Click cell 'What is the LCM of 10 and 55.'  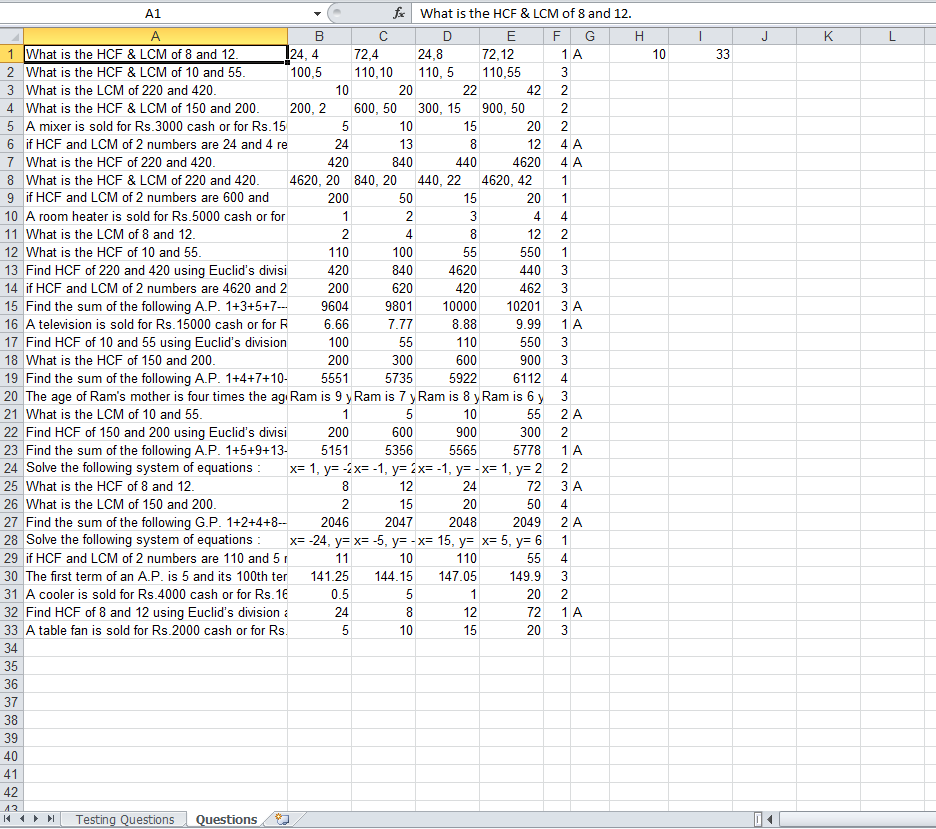tap(155, 414)
